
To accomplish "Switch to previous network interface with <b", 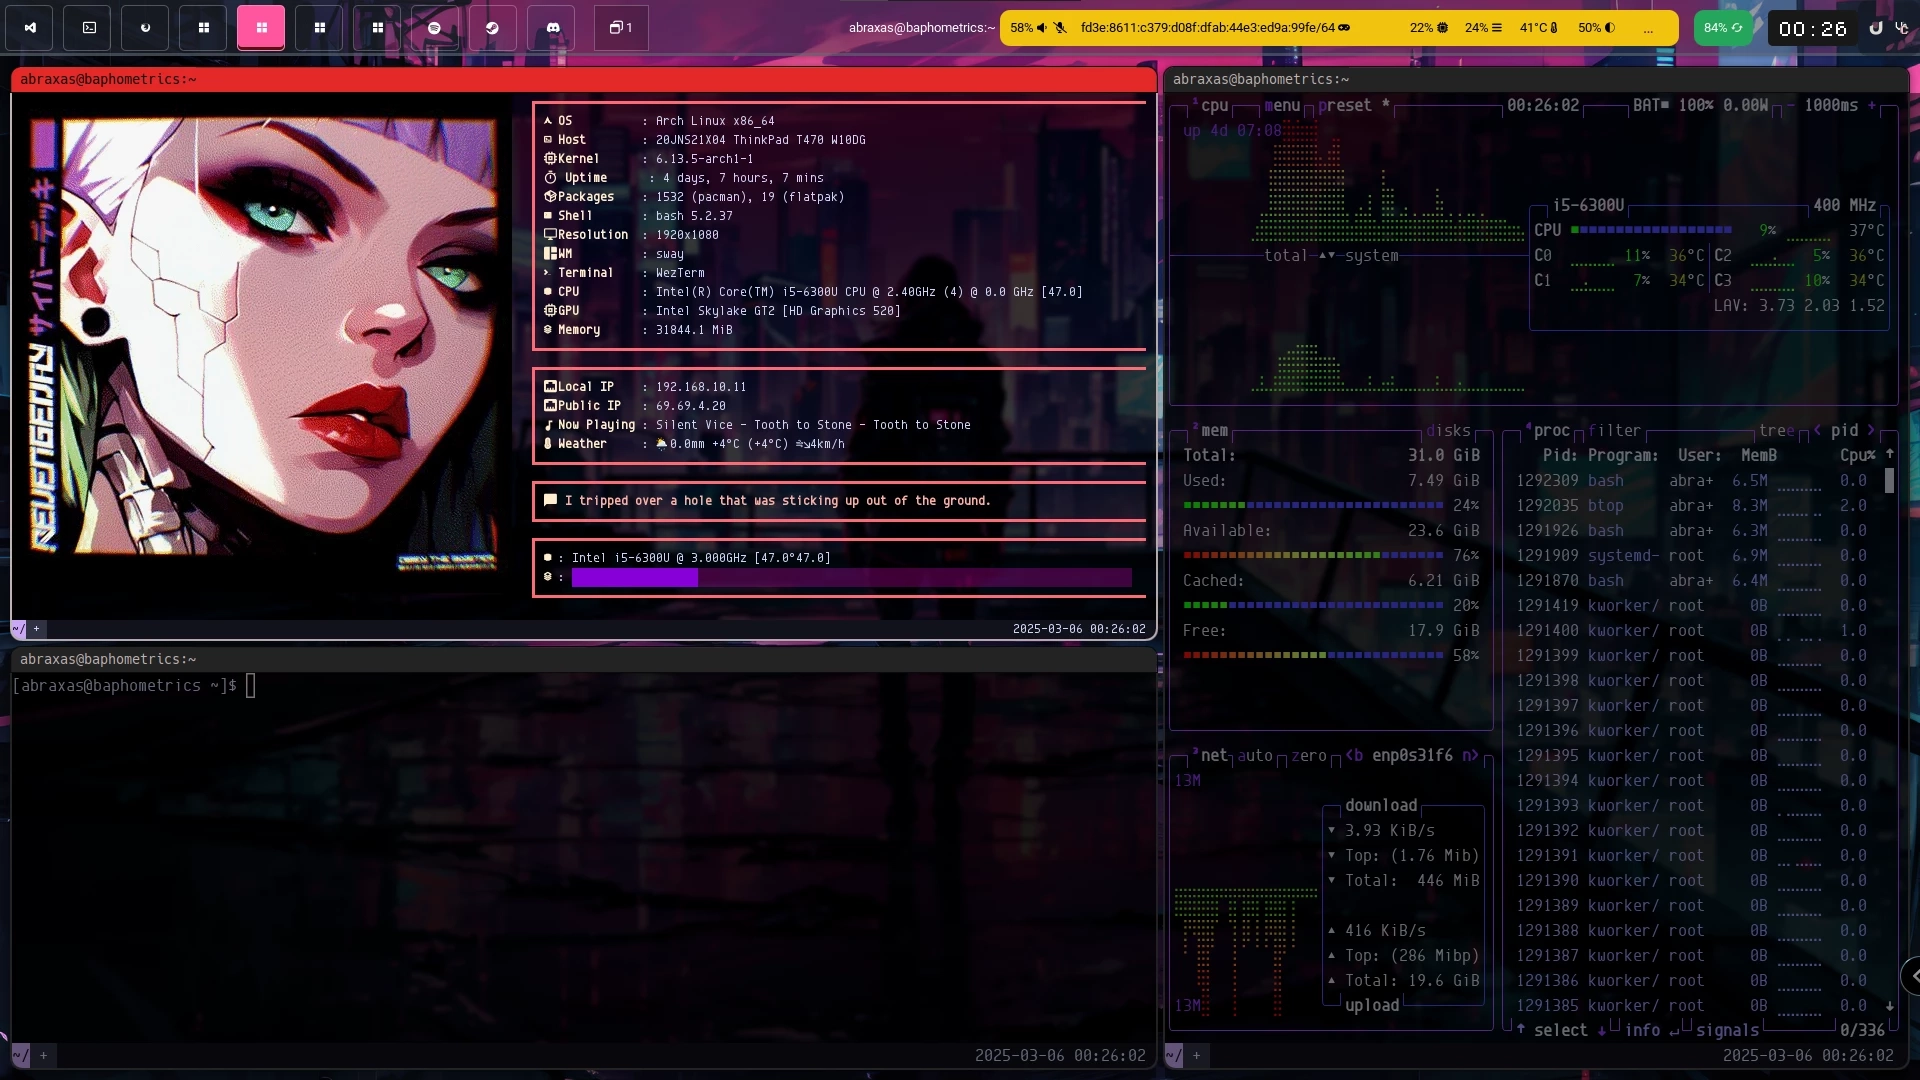I will (1354, 756).
